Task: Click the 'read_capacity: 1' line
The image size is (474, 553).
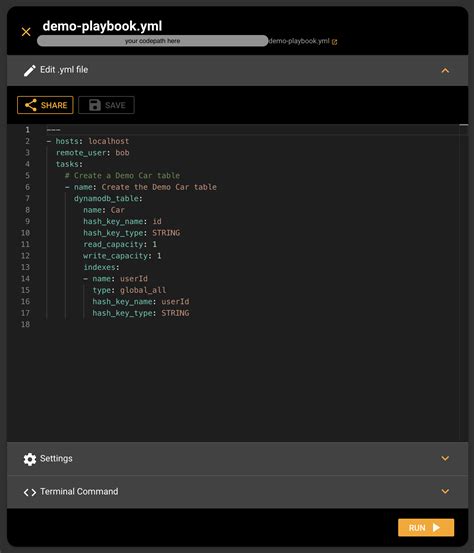Action: [120, 244]
